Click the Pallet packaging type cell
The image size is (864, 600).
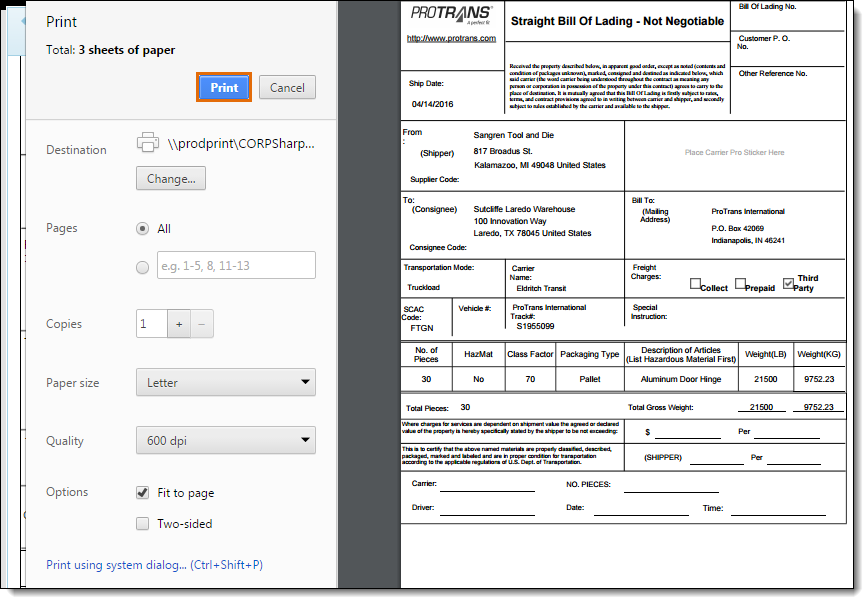pos(590,379)
